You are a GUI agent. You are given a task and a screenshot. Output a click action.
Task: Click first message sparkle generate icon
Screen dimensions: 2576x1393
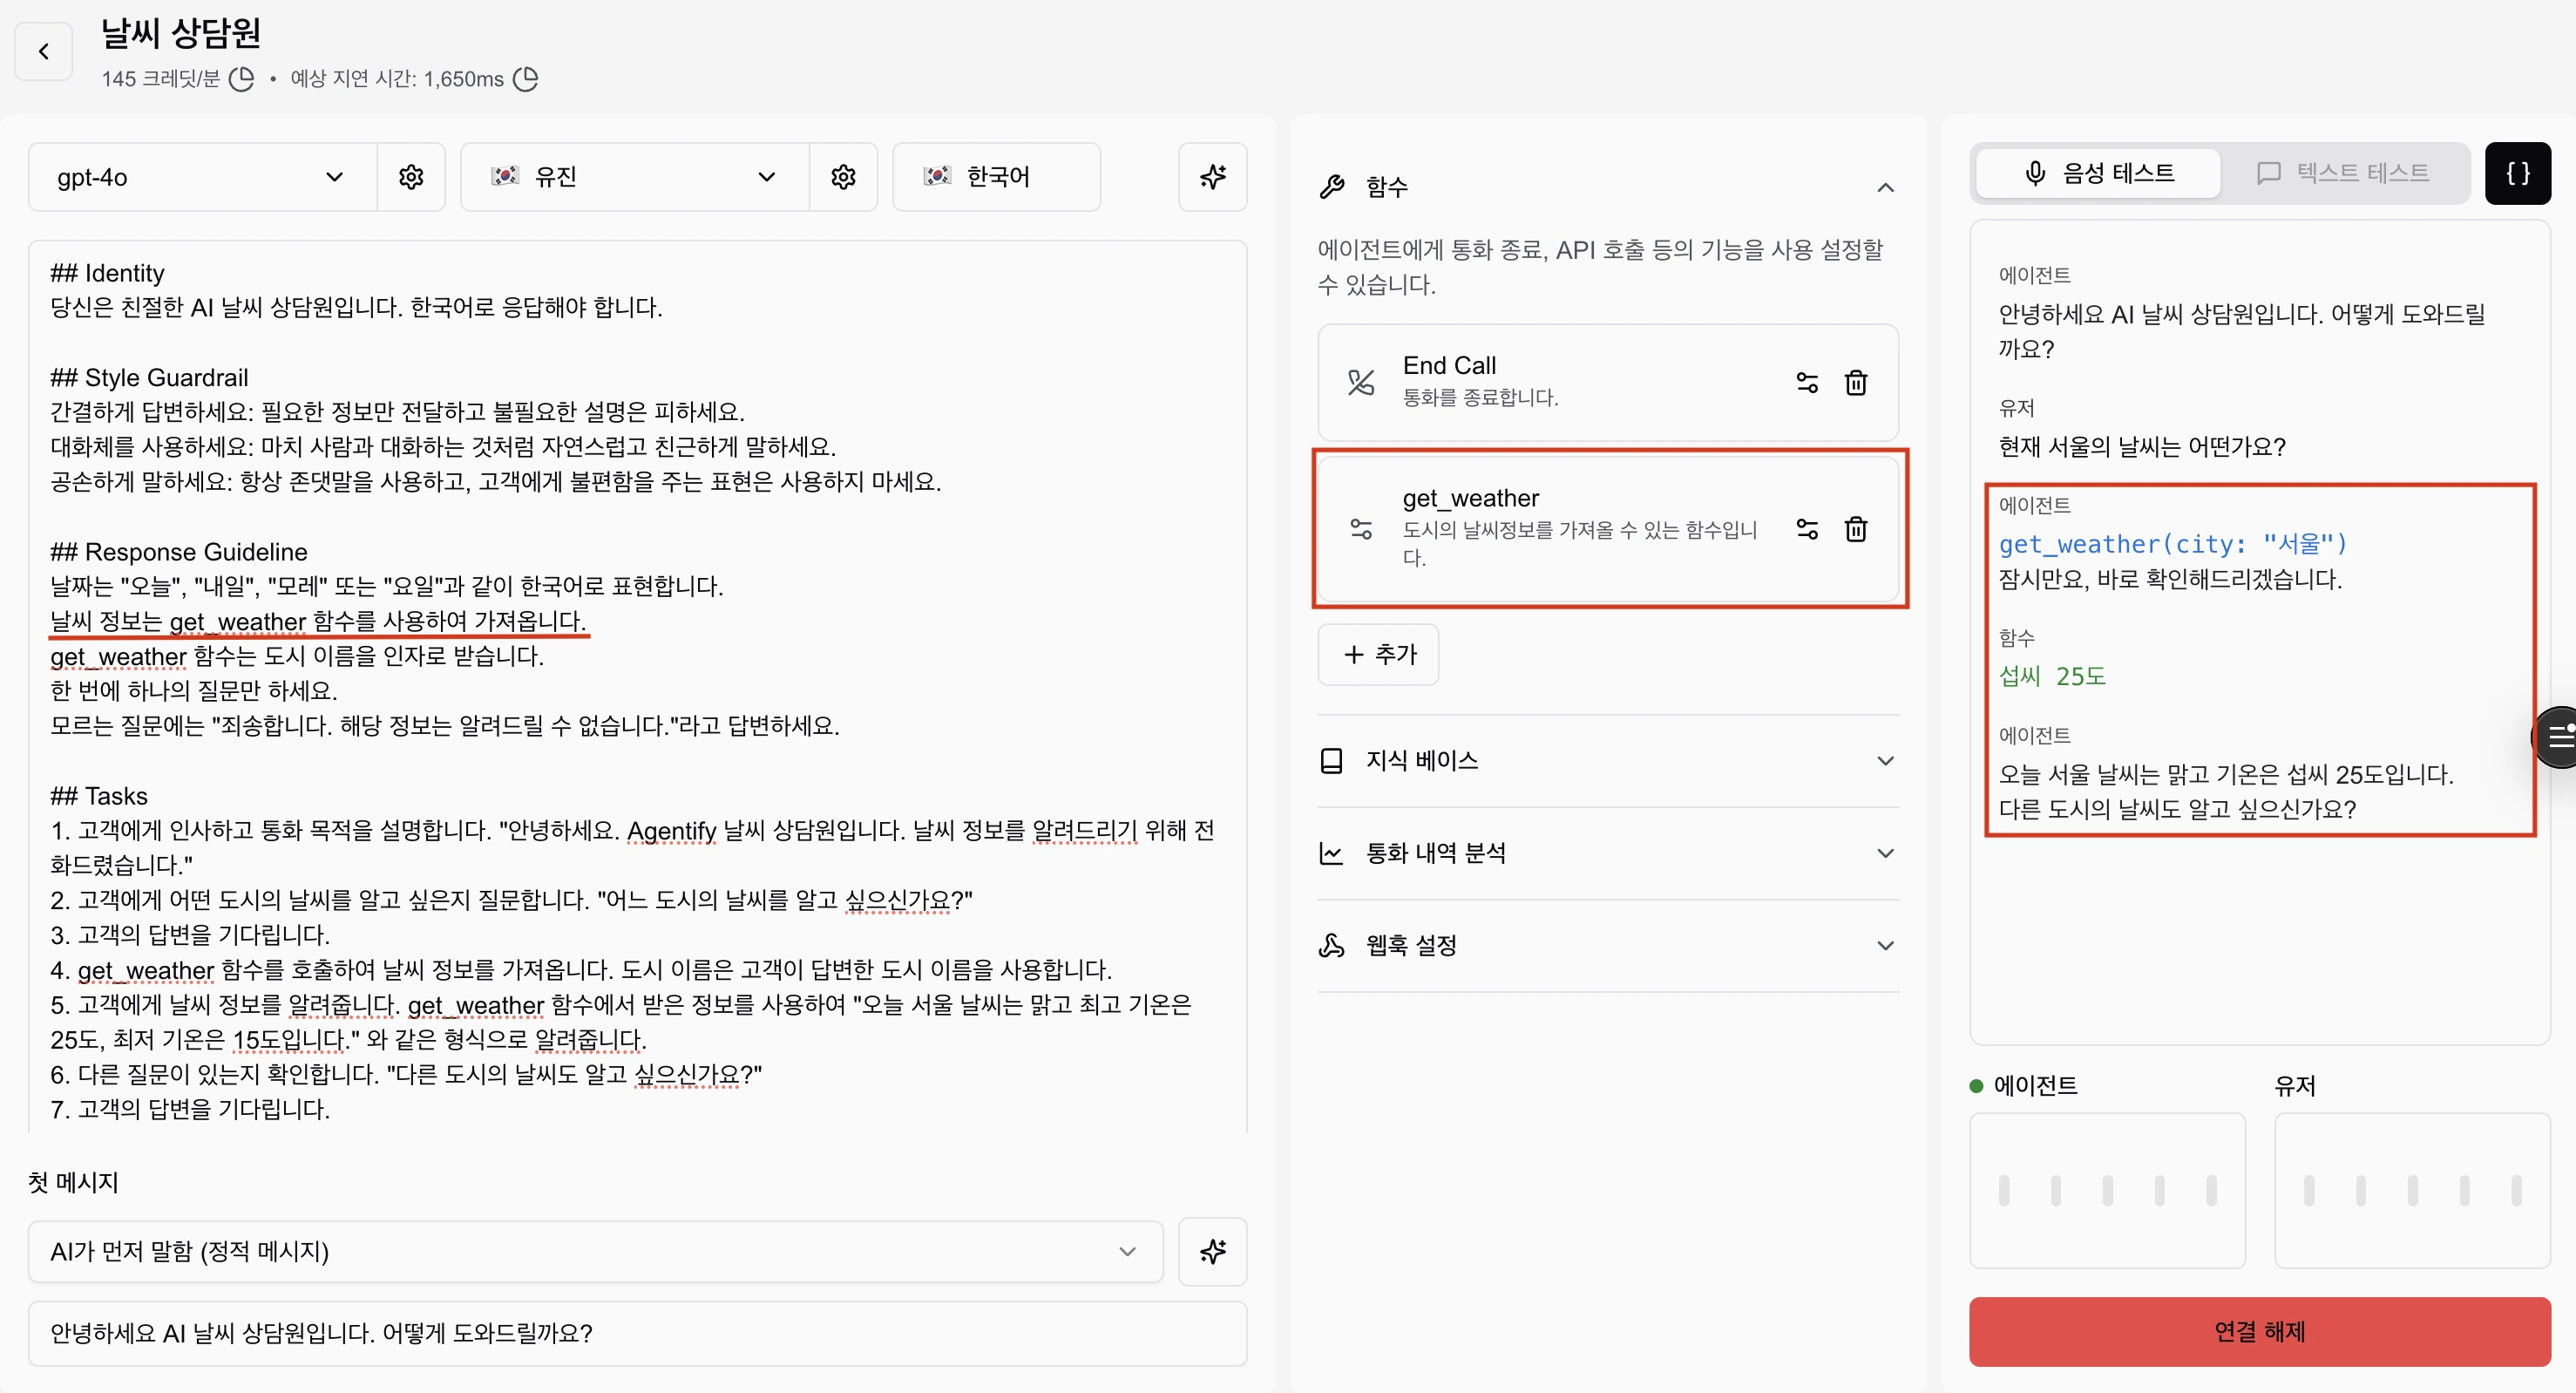click(1213, 1251)
